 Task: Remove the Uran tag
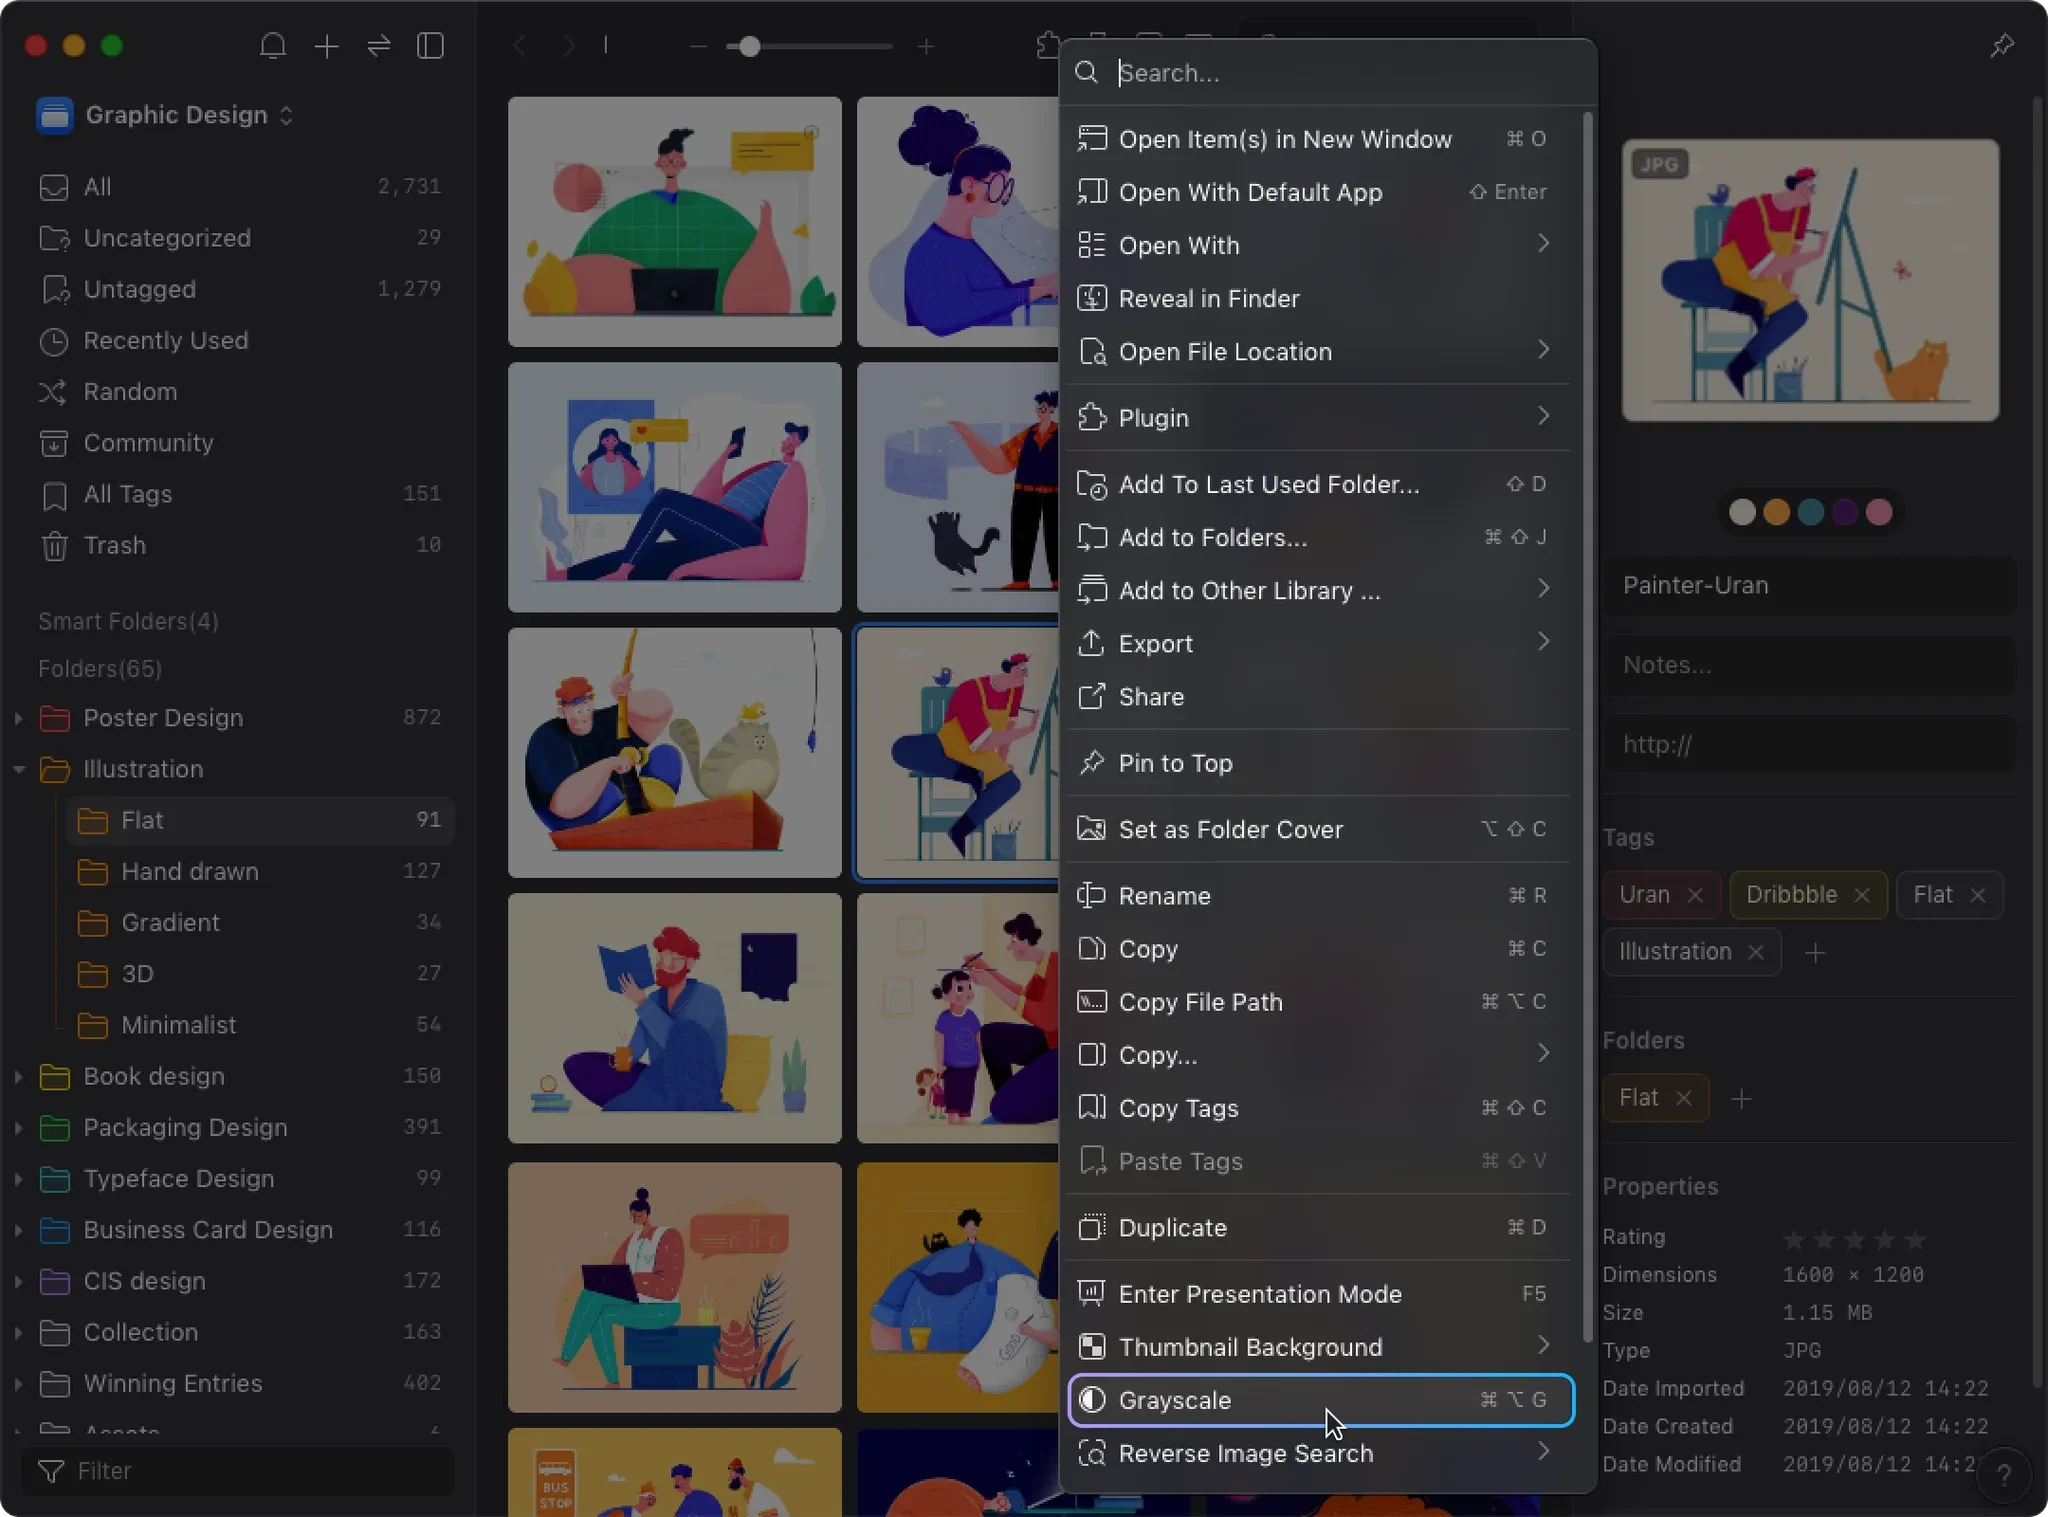click(1695, 895)
